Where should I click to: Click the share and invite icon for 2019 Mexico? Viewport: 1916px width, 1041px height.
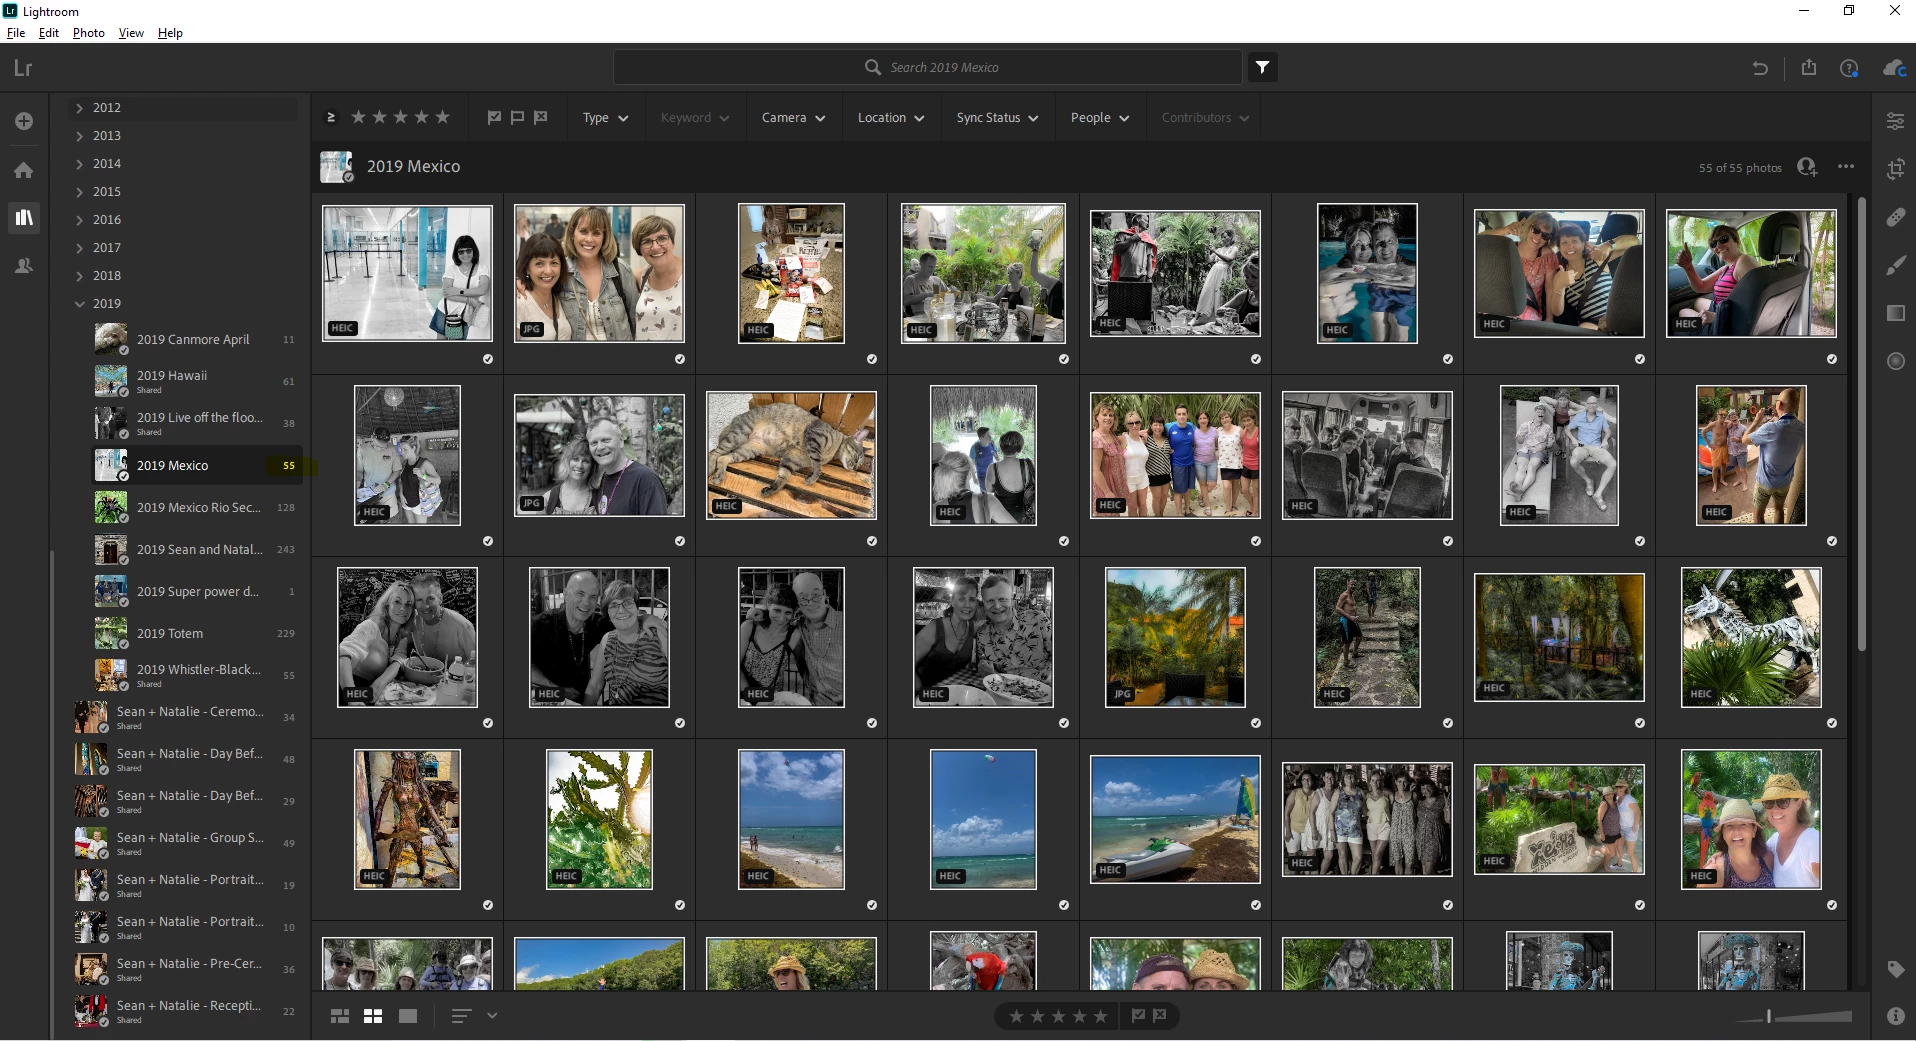pos(1807,167)
